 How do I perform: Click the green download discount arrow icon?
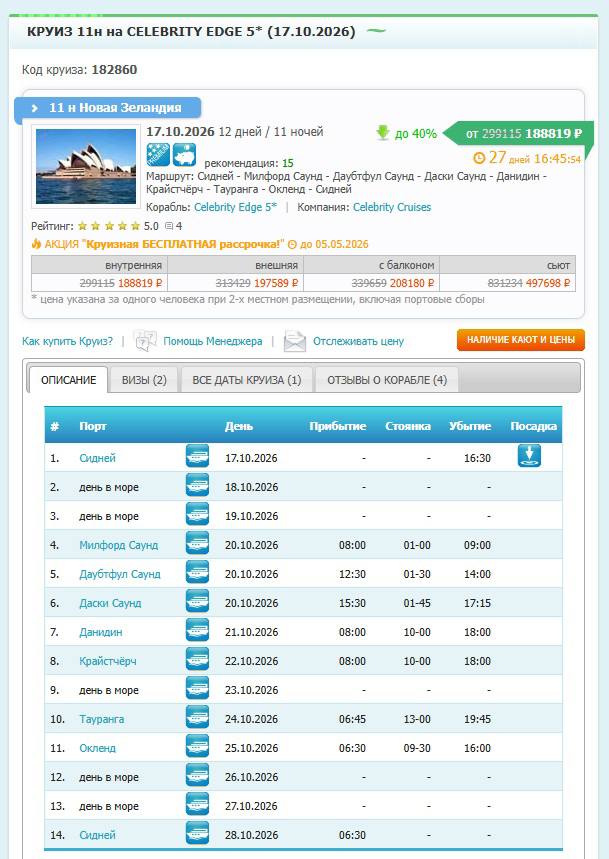pos(383,133)
